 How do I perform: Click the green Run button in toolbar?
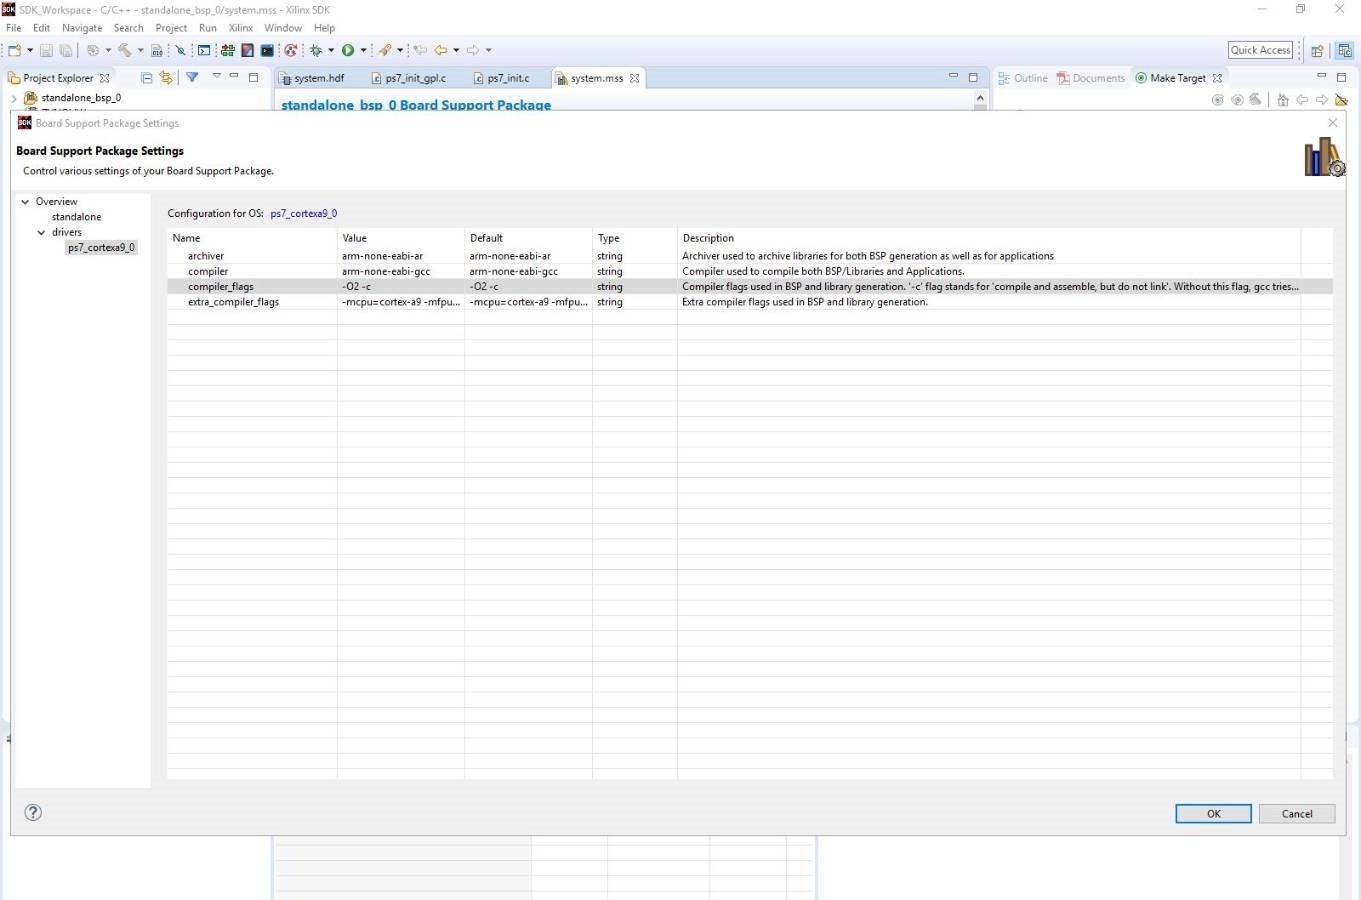[x=348, y=50]
